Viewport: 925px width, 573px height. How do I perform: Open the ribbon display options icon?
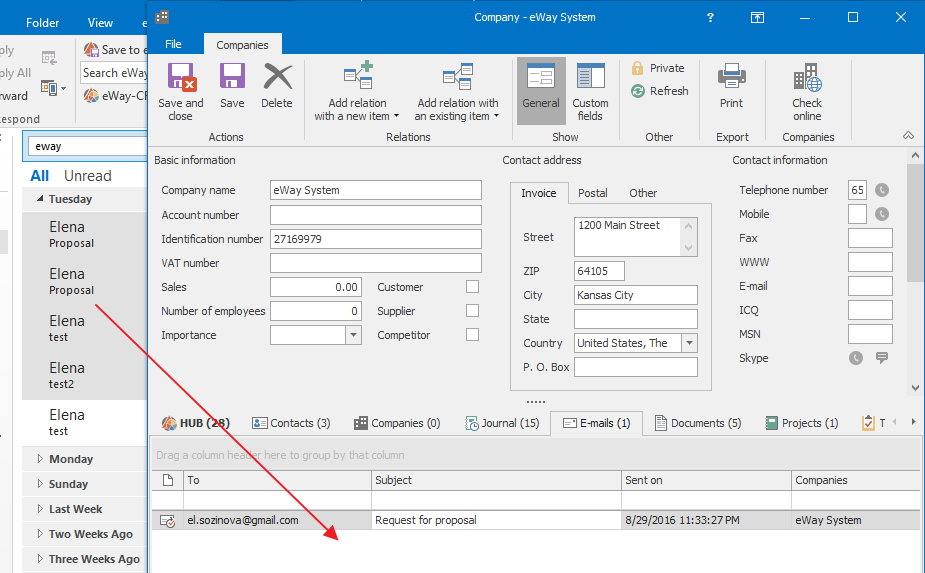click(757, 17)
